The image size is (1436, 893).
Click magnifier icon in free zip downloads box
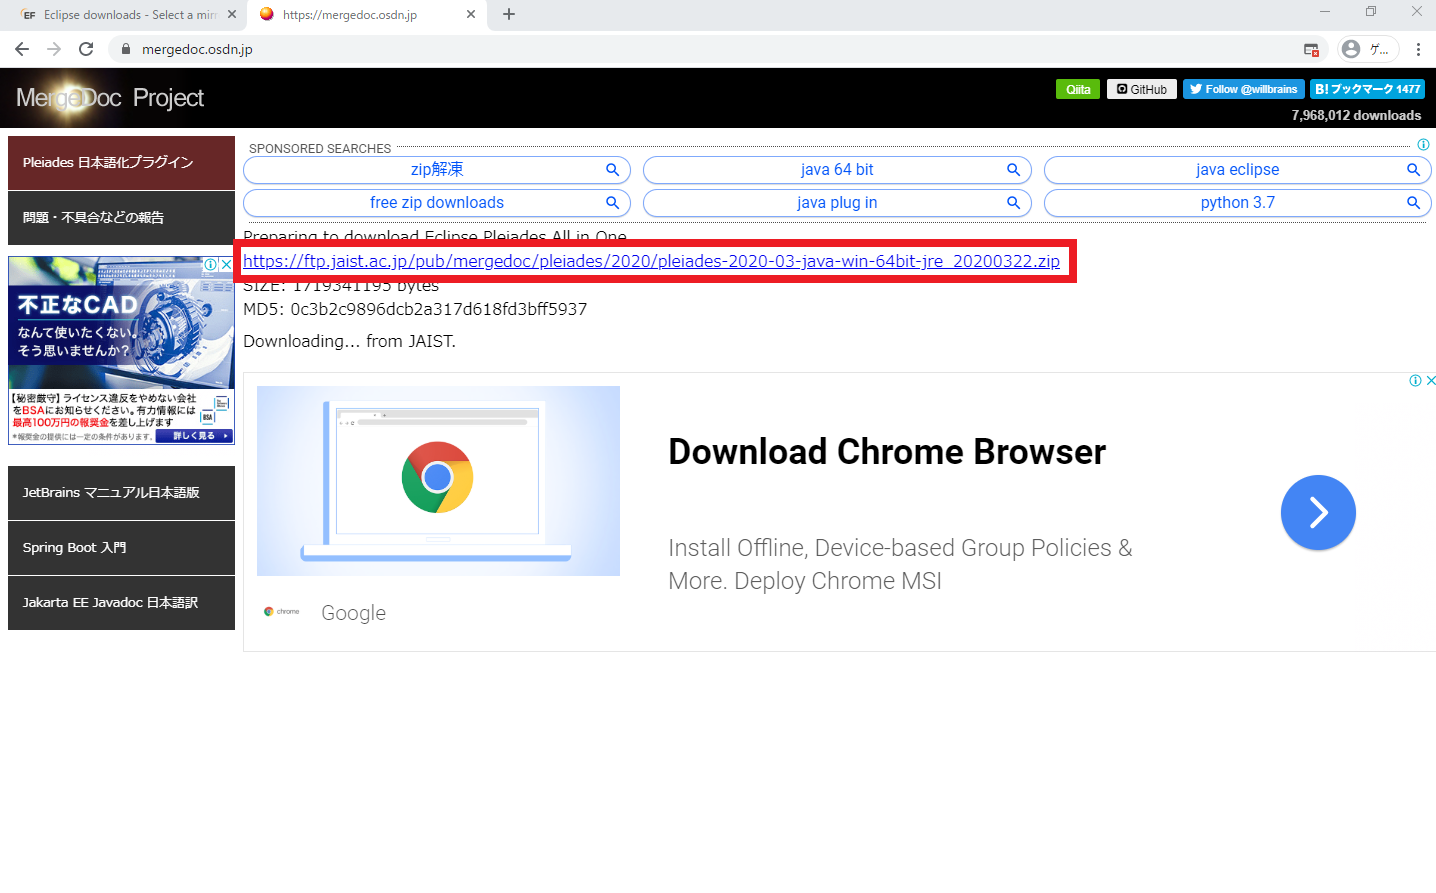pyautogui.click(x=613, y=203)
